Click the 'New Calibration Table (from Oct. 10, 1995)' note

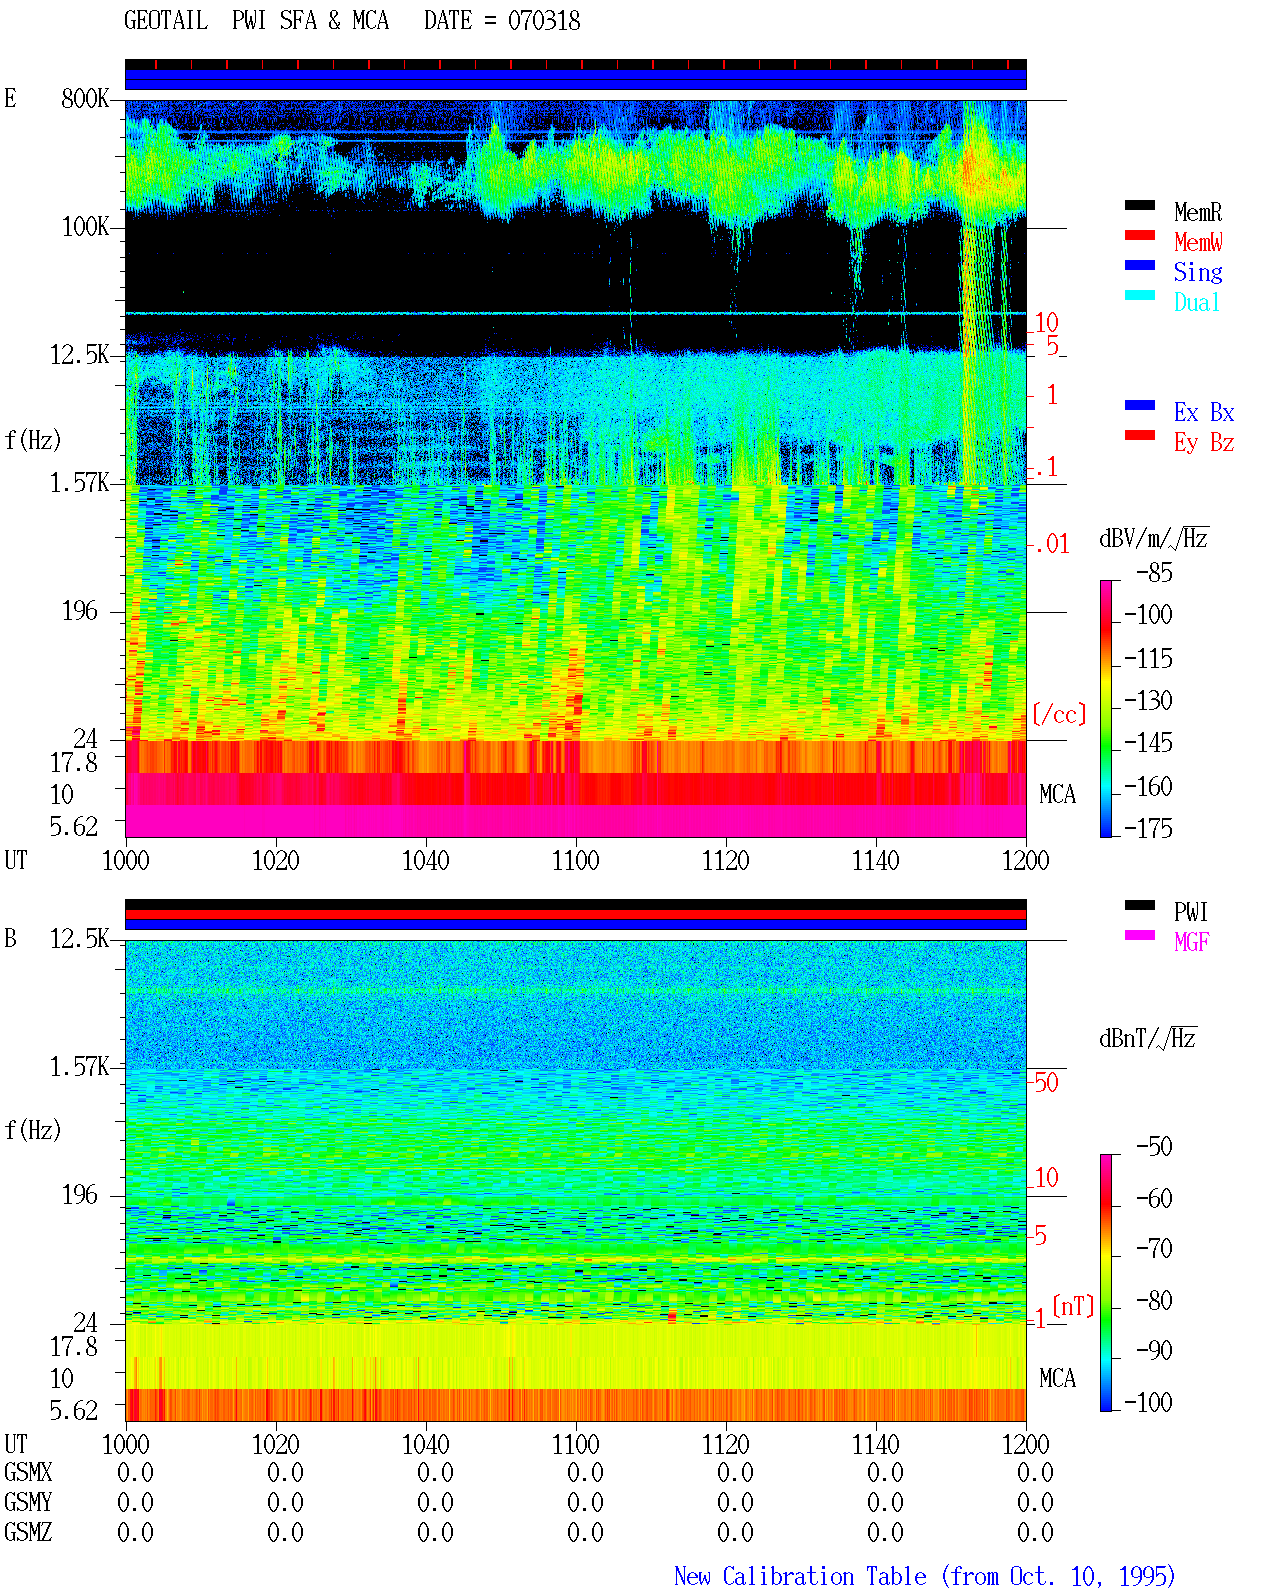[924, 1577]
